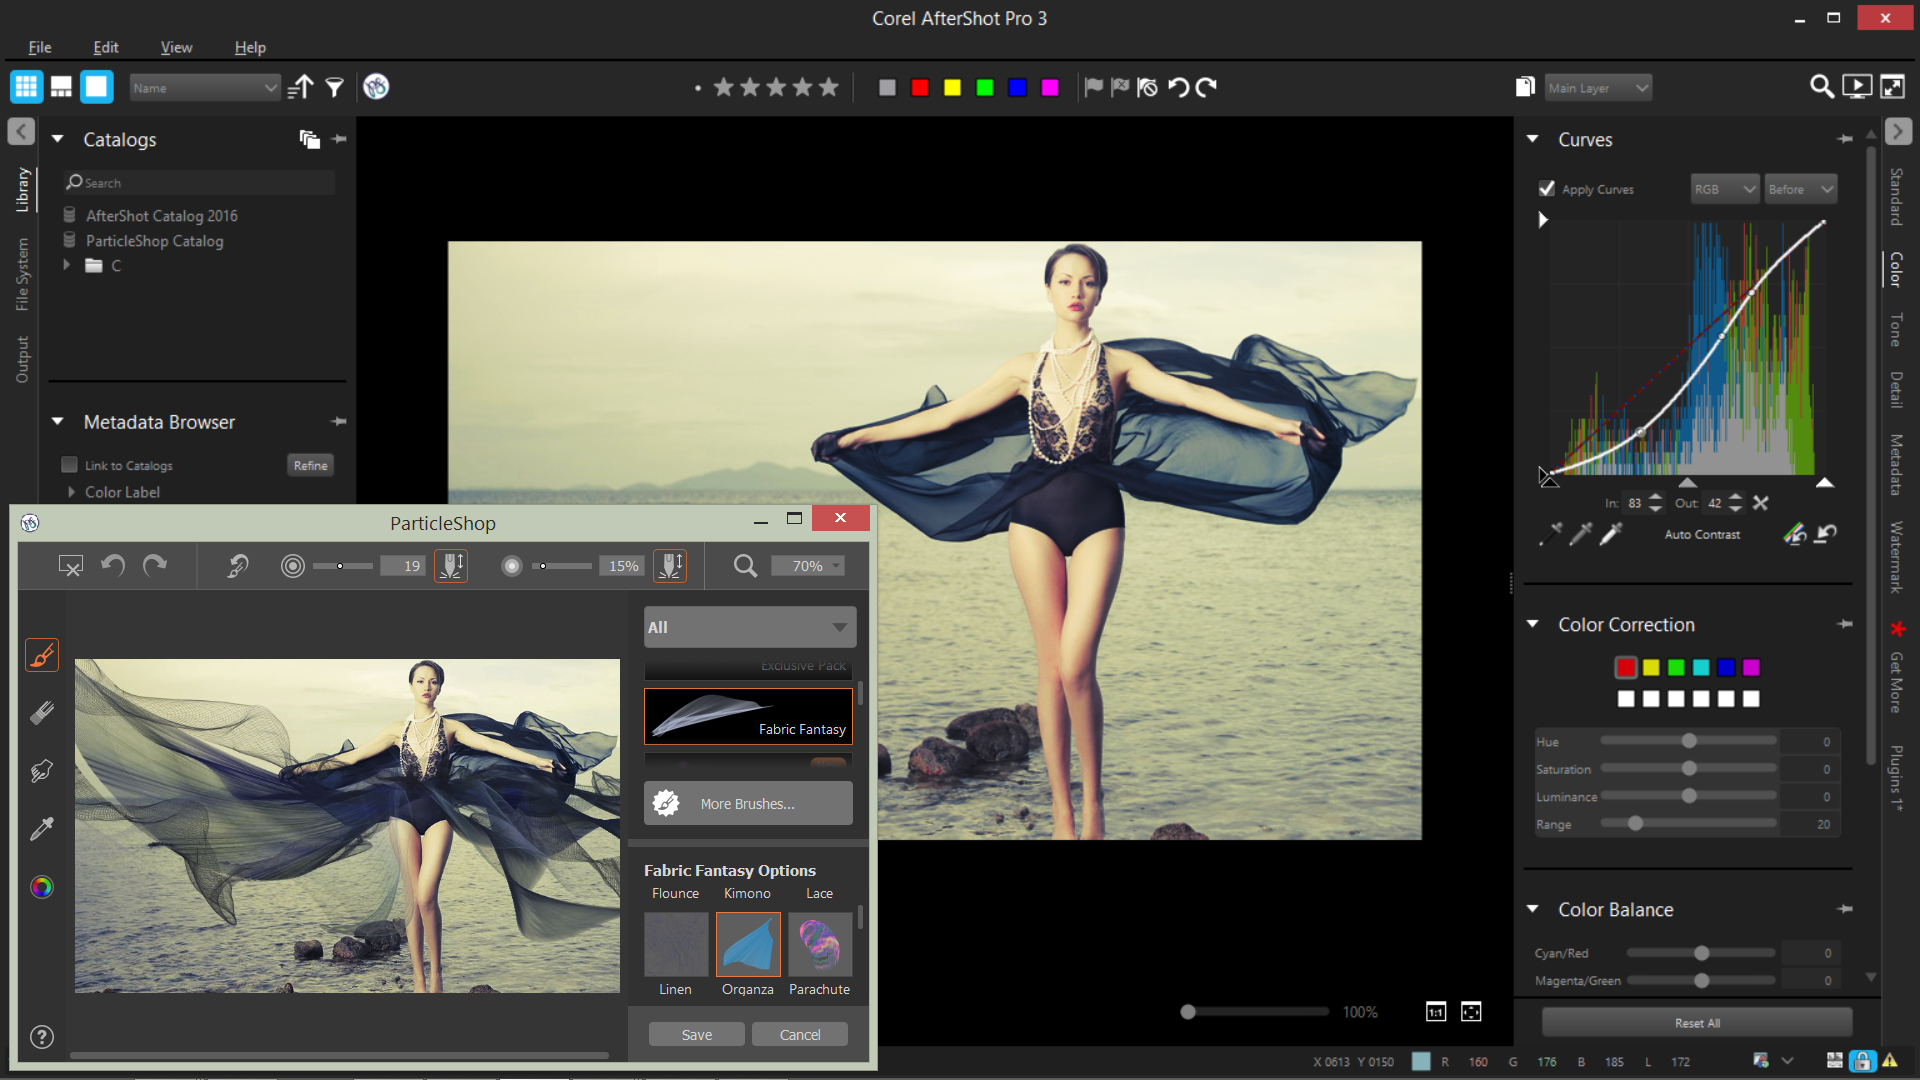Open the ParticleShop color wheel
Viewport: 1920px width, 1080px height.
point(42,887)
